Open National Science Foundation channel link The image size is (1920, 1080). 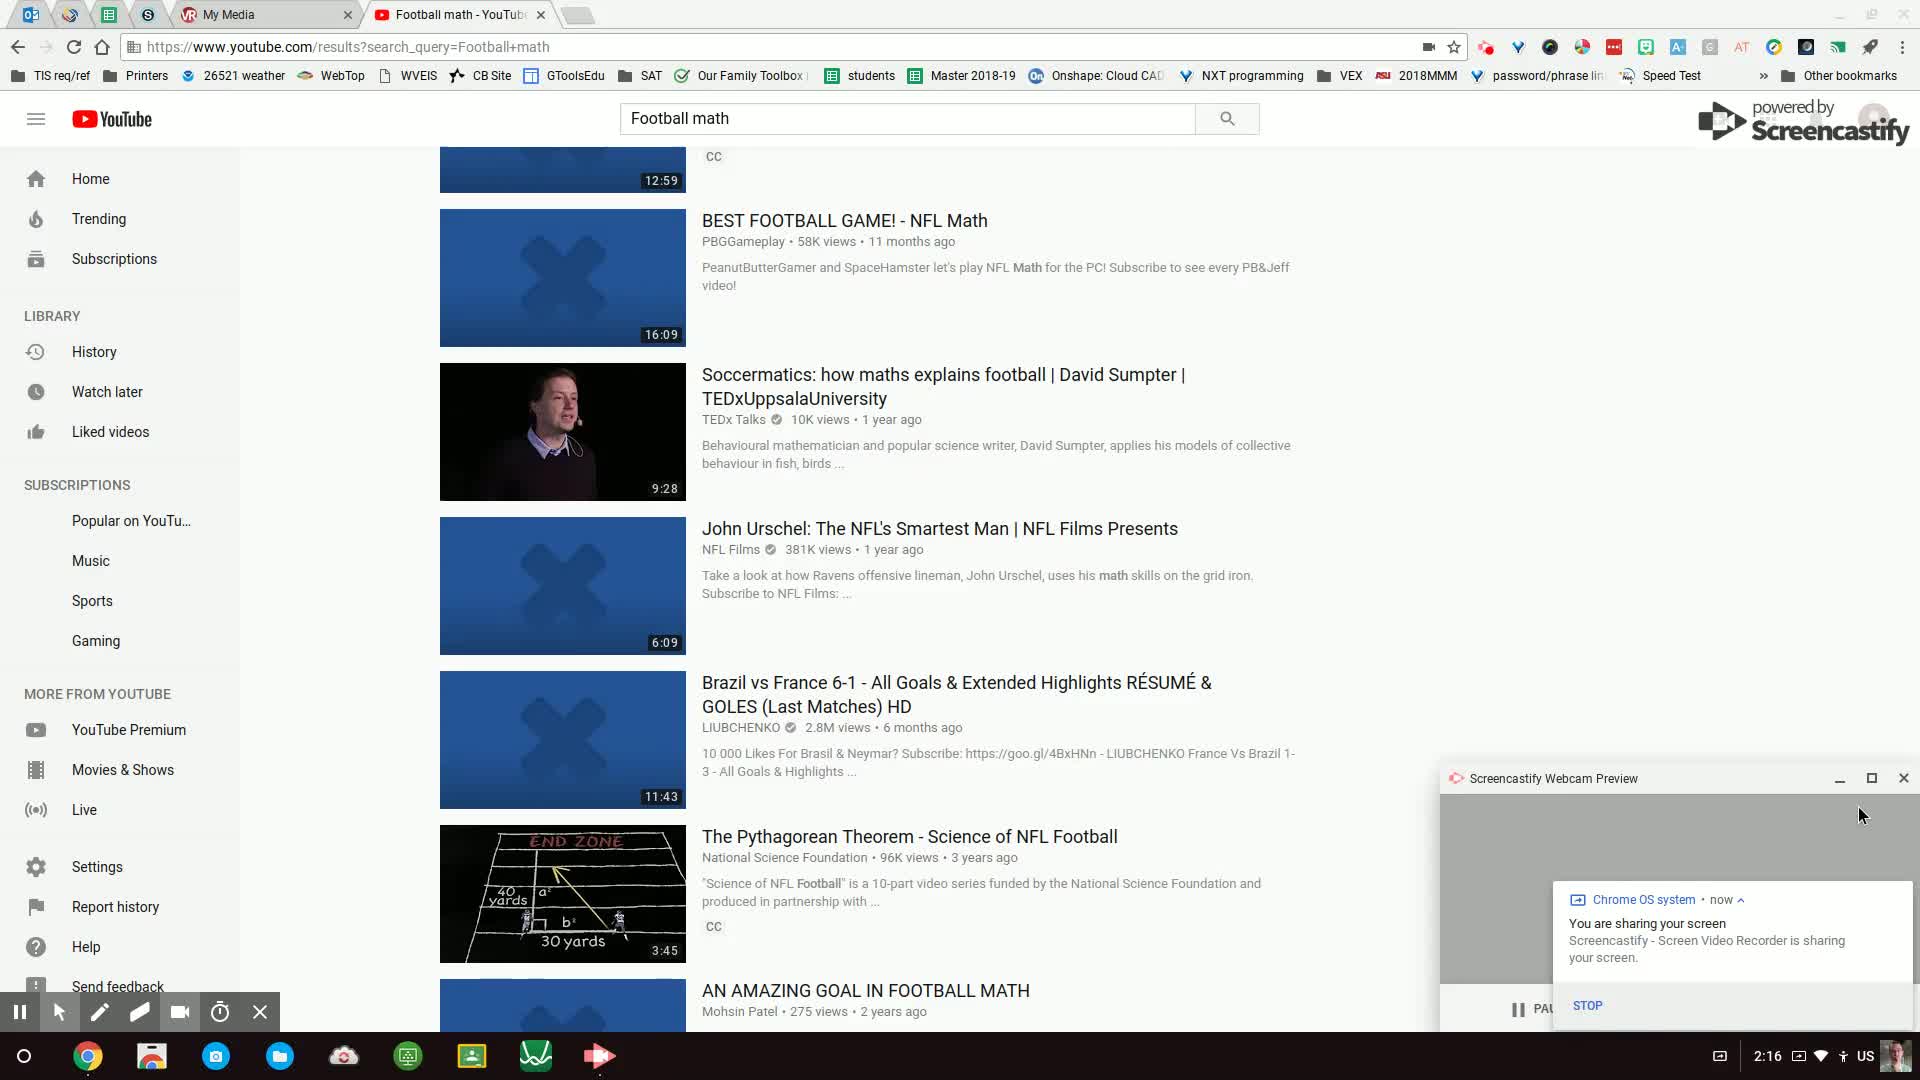coord(784,858)
